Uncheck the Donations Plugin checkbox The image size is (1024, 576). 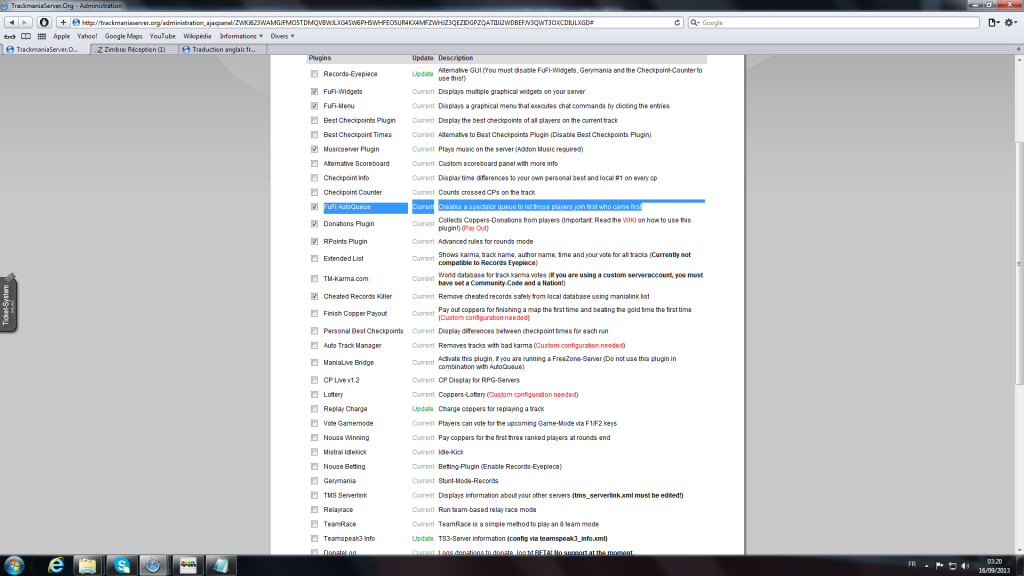coord(315,223)
